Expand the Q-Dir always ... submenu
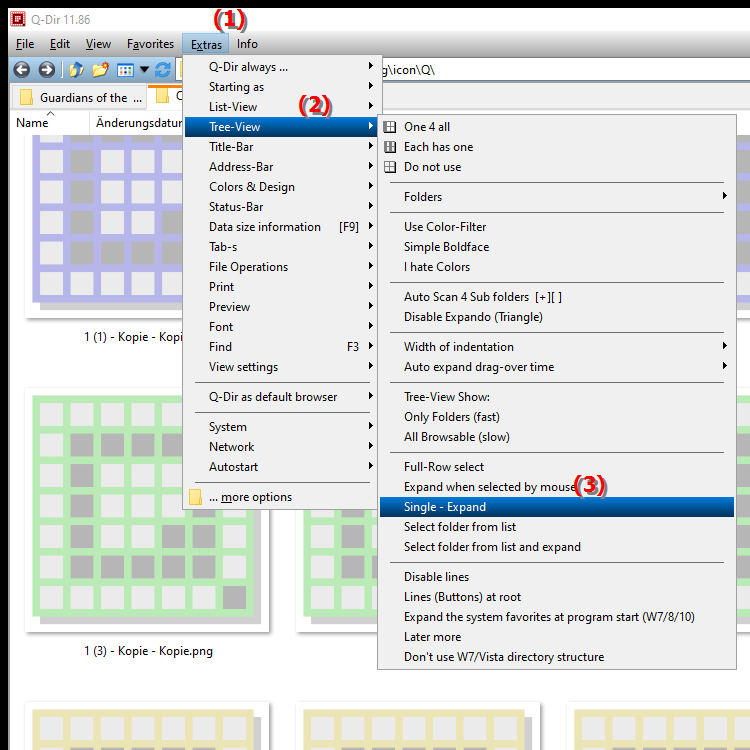This screenshot has width=750, height=750. click(281, 67)
